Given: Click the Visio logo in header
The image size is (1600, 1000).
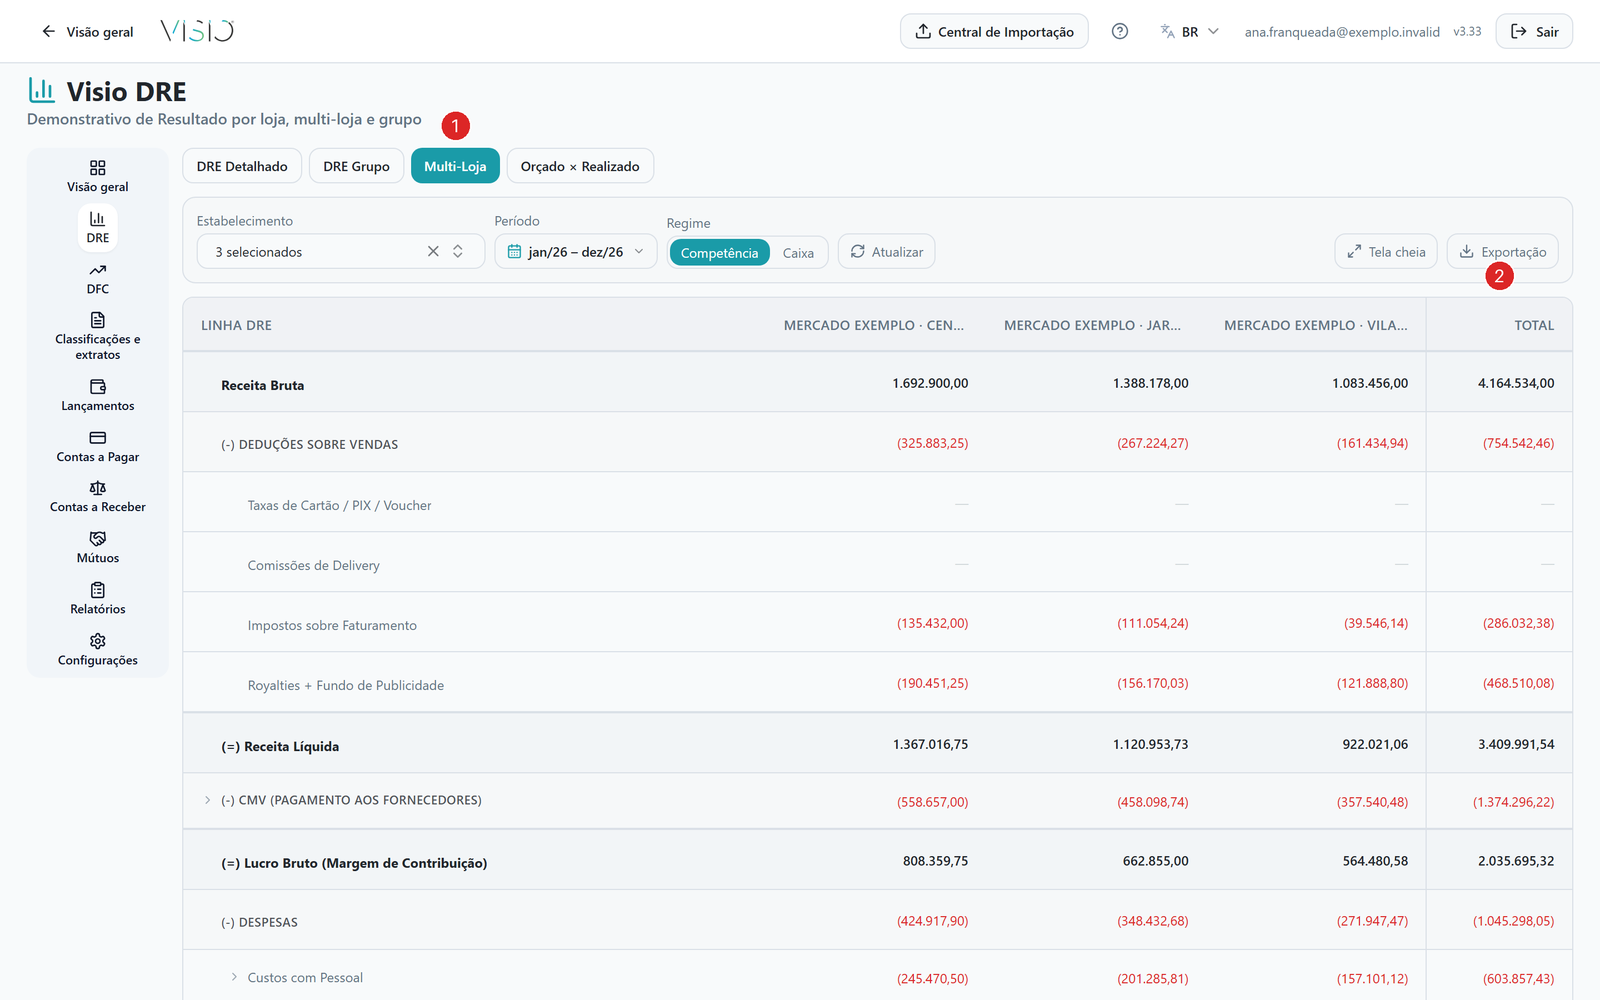Looking at the screenshot, I should [x=197, y=31].
